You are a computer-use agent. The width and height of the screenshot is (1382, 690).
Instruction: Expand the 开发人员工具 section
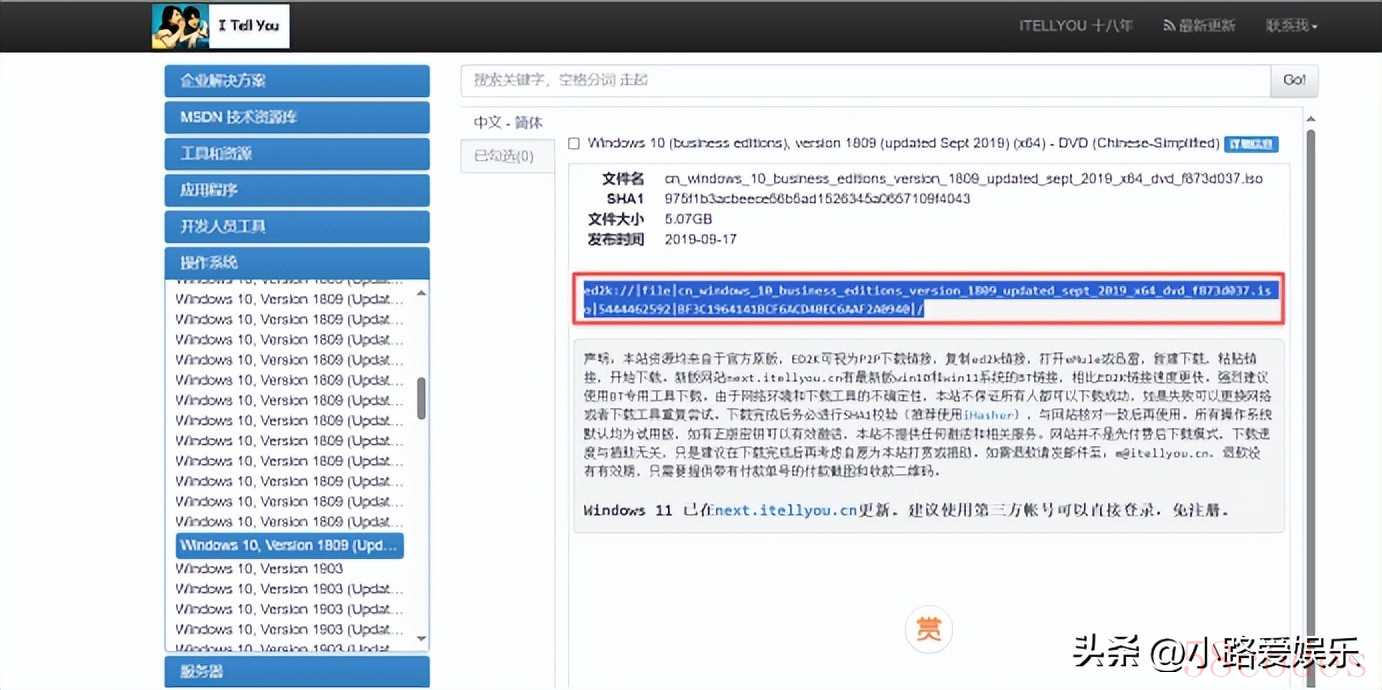point(297,227)
